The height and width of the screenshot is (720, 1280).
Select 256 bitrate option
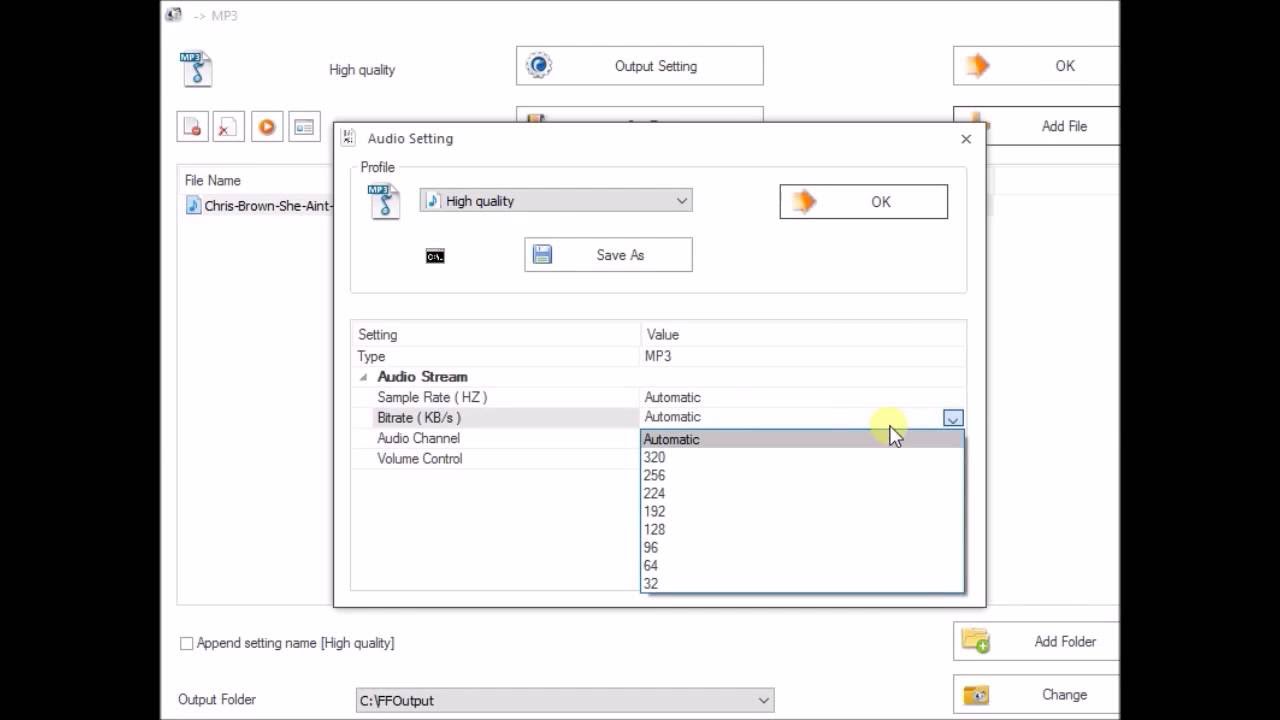(802, 475)
